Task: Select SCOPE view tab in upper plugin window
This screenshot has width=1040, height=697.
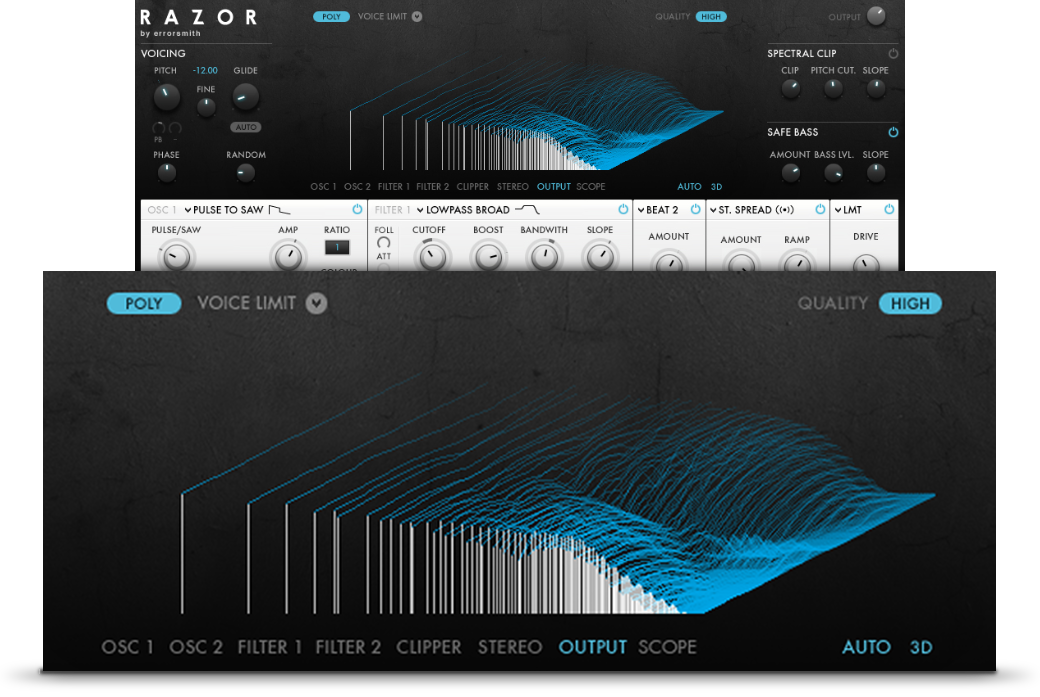Action: pyautogui.click(x=590, y=187)
